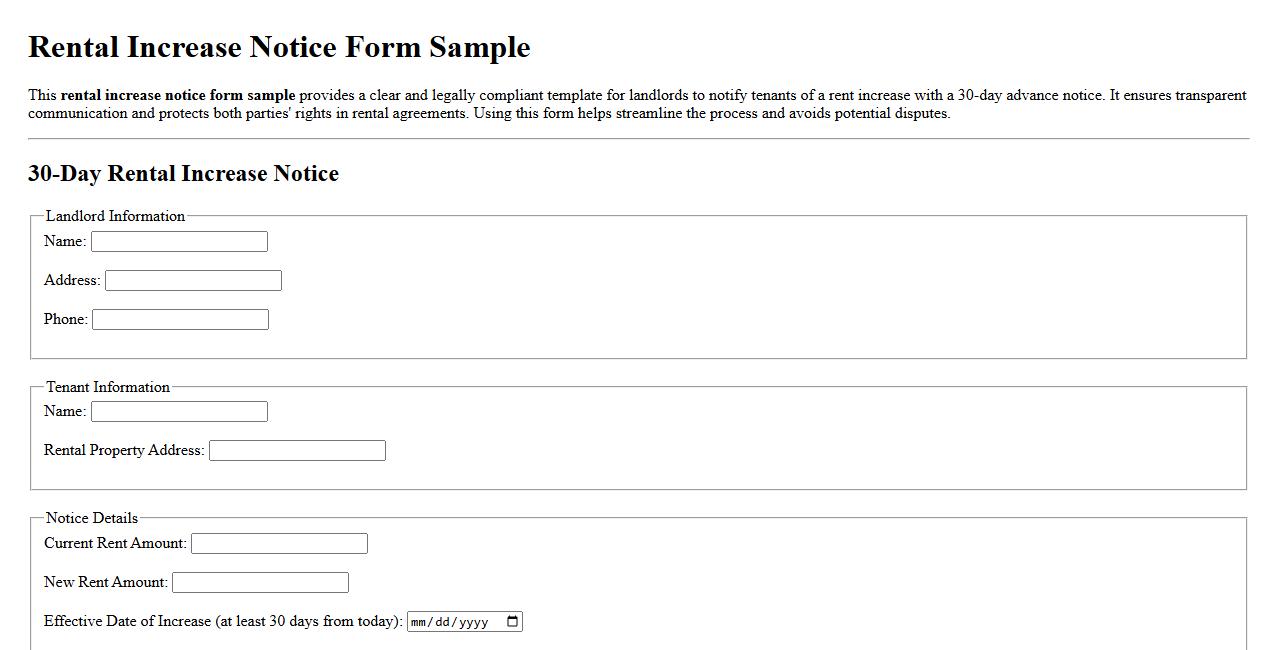Click the Landlord Phone input field
The image size is (1278, 650).
click(x=180, y=319)
